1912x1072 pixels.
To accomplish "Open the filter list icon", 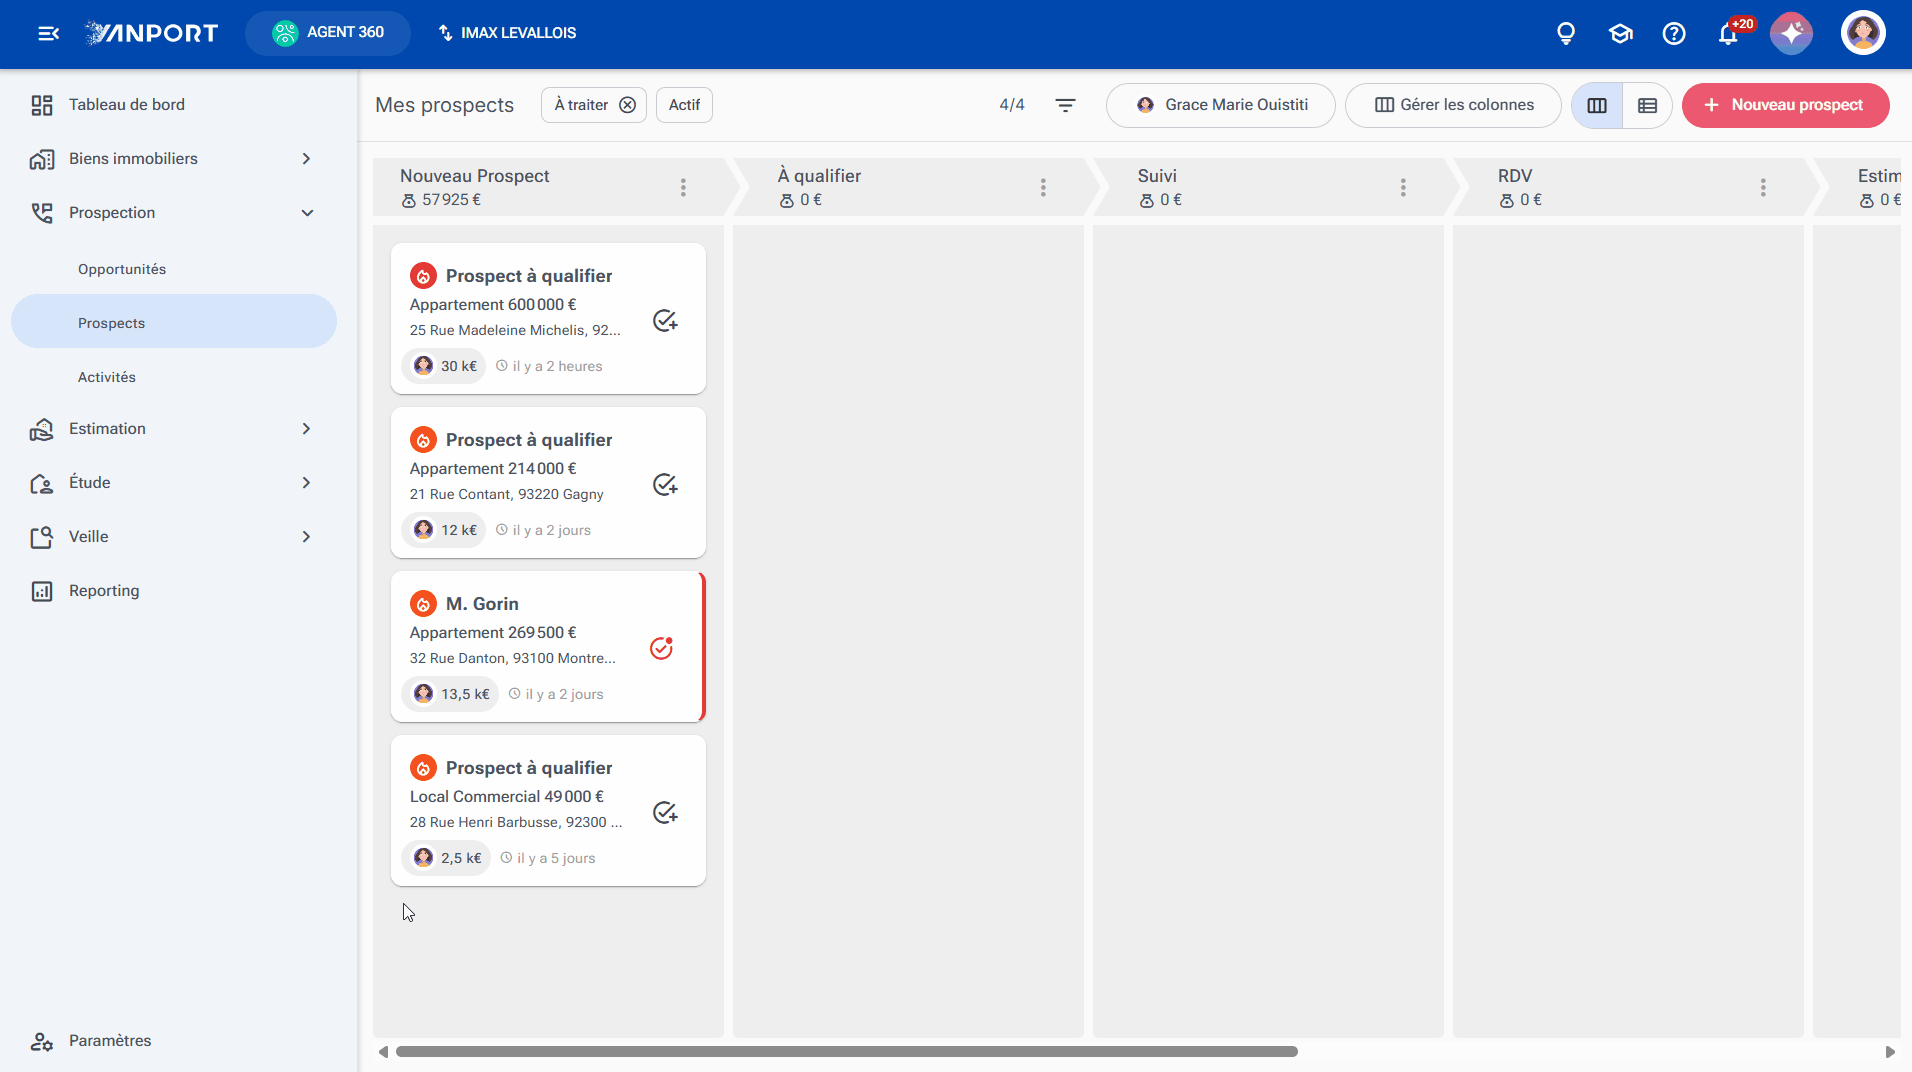I will coord(1066,105).
